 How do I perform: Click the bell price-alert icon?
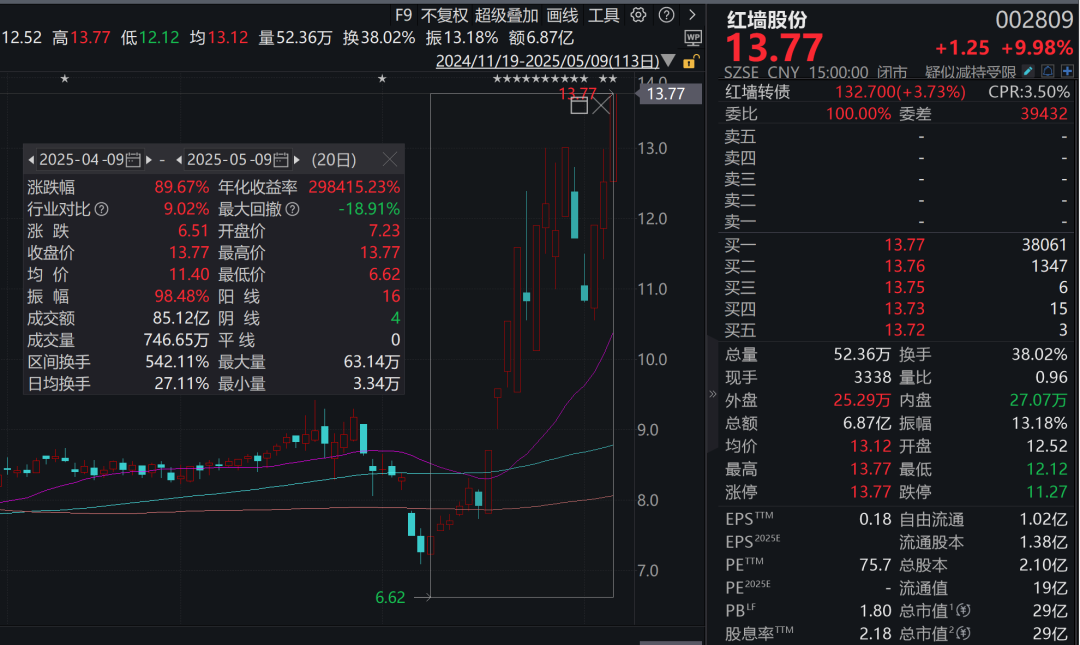tap(1048, 71)
